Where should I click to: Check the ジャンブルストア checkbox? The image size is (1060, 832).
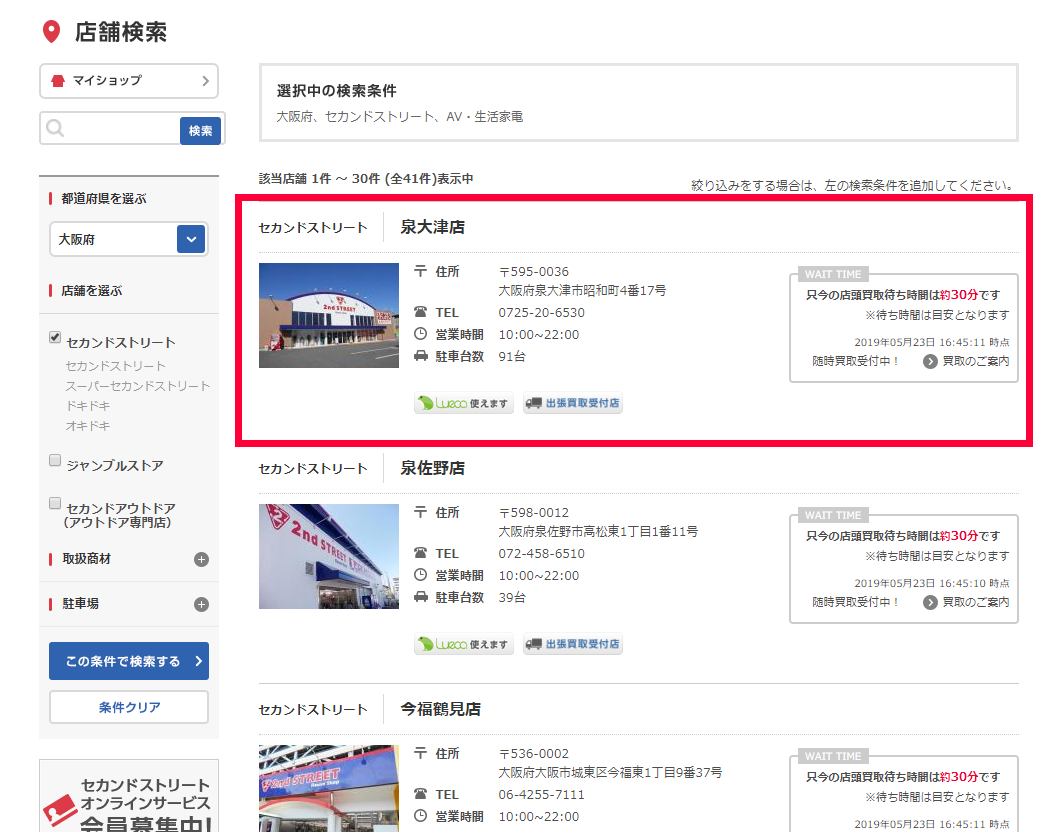55,461
